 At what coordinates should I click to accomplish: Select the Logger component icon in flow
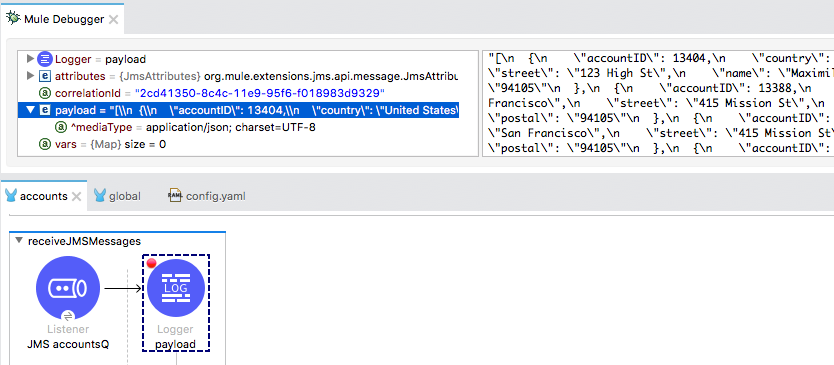(x=176, y=289)
